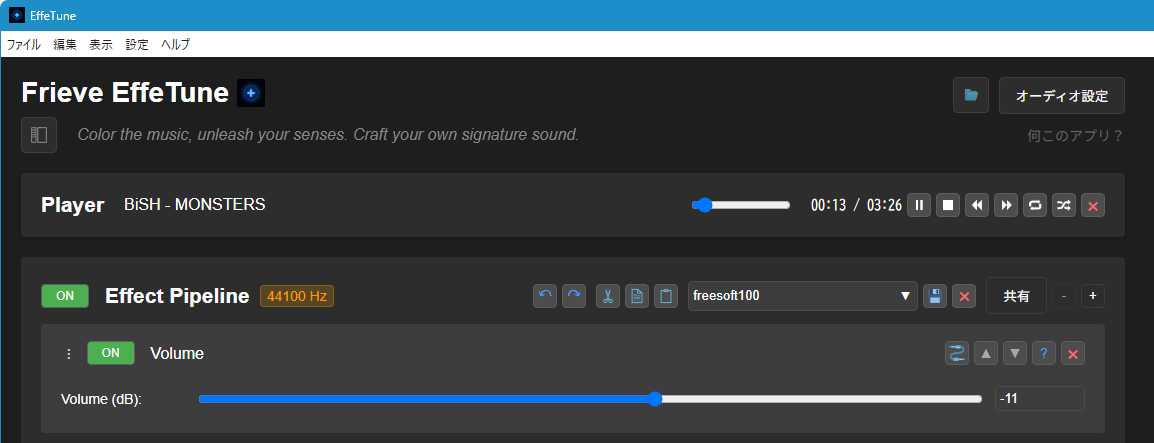Skip to the next track
Image resolution: width=1154 pixels, height=443 pixels.
[x=1006, y=205]
